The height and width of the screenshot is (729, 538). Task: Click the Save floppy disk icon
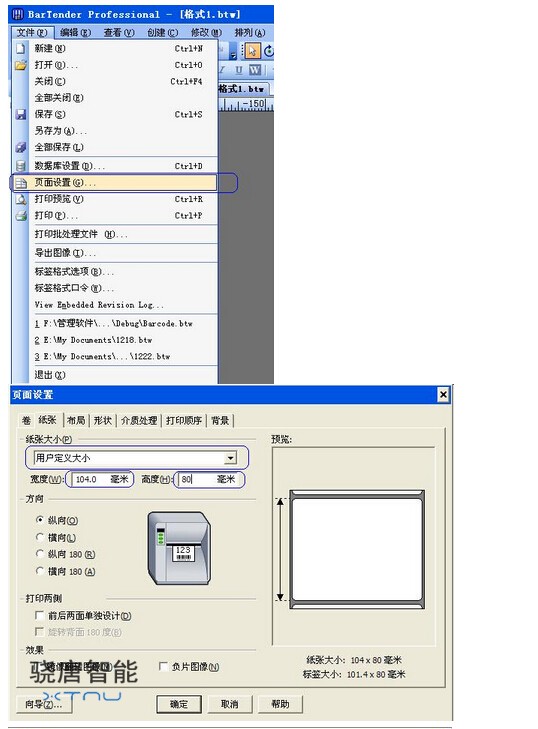(x=20, y=114)
